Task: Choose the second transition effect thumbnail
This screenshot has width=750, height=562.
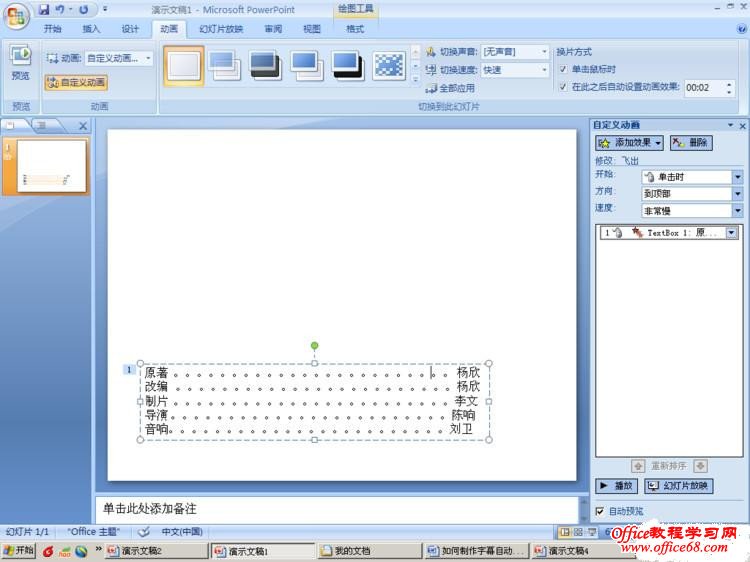Action: click(x=224, y=66)
